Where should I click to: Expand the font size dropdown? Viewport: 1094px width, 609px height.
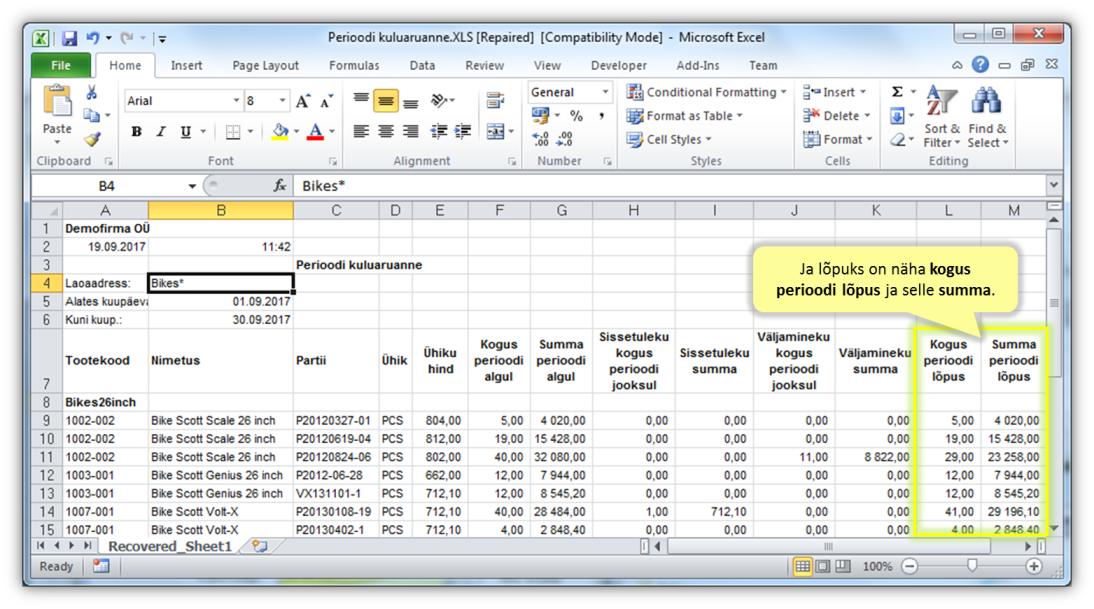coord(283,101)
